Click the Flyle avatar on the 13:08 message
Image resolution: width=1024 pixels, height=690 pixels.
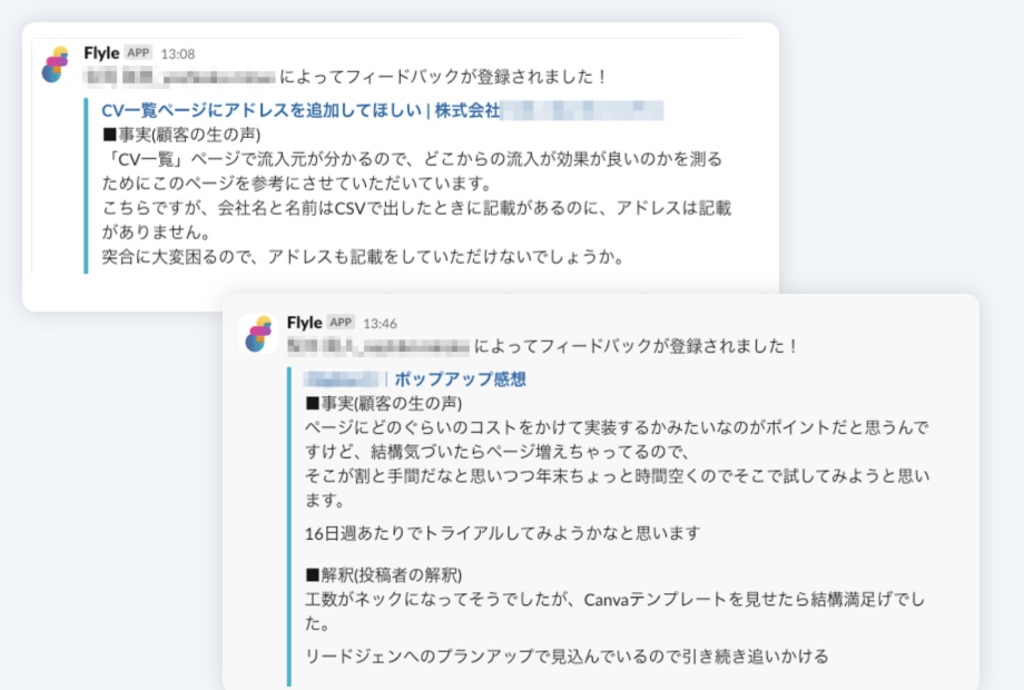tap(56, 64)
